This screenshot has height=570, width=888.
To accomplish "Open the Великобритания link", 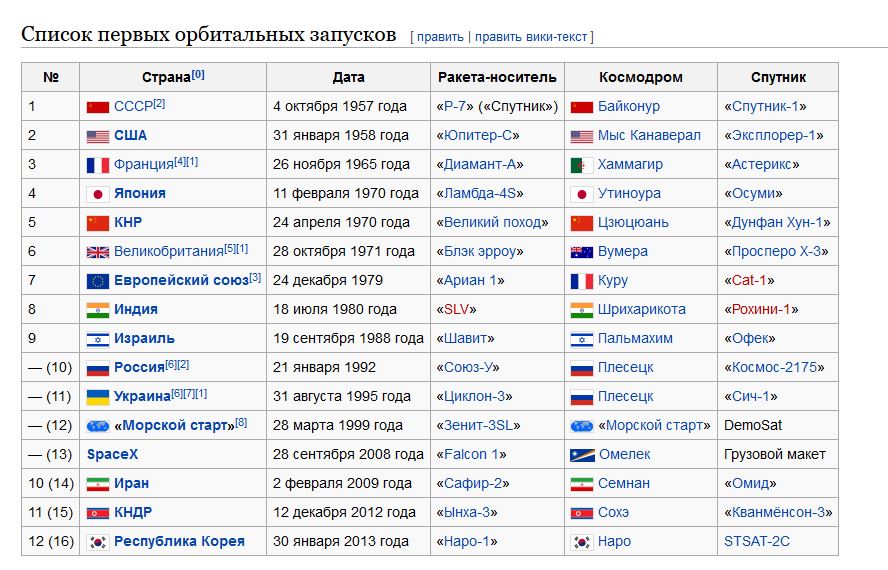I will [169, 252].
